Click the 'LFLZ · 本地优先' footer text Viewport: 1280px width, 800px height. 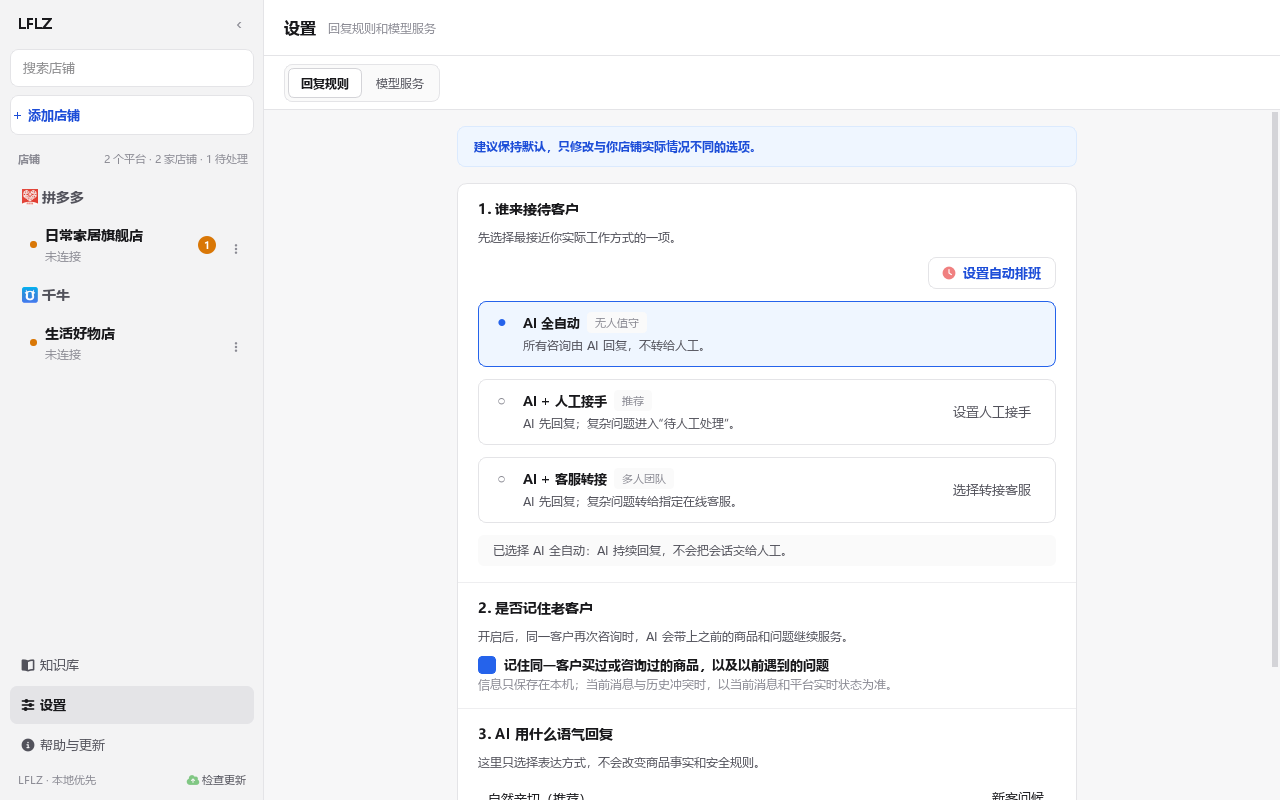57,780
